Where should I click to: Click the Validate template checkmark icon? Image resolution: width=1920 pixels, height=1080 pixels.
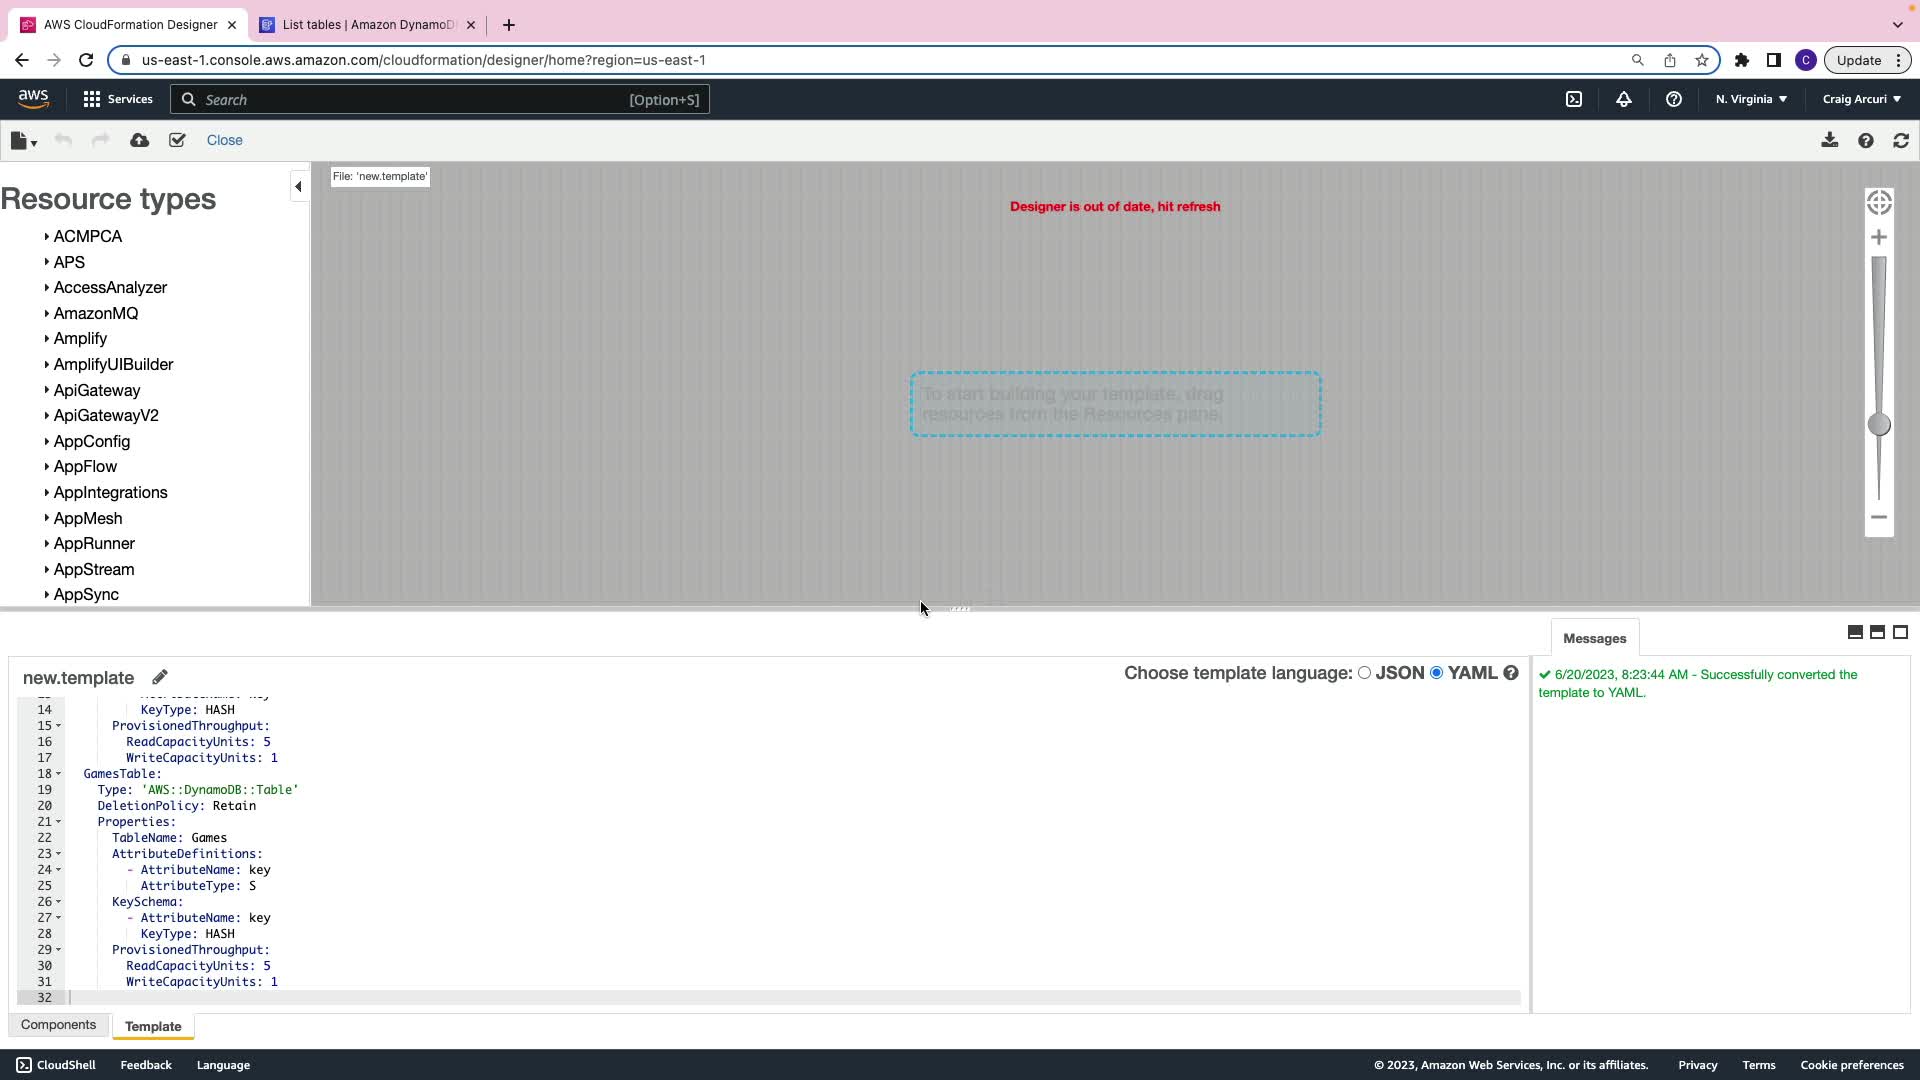tap(177, 141)
